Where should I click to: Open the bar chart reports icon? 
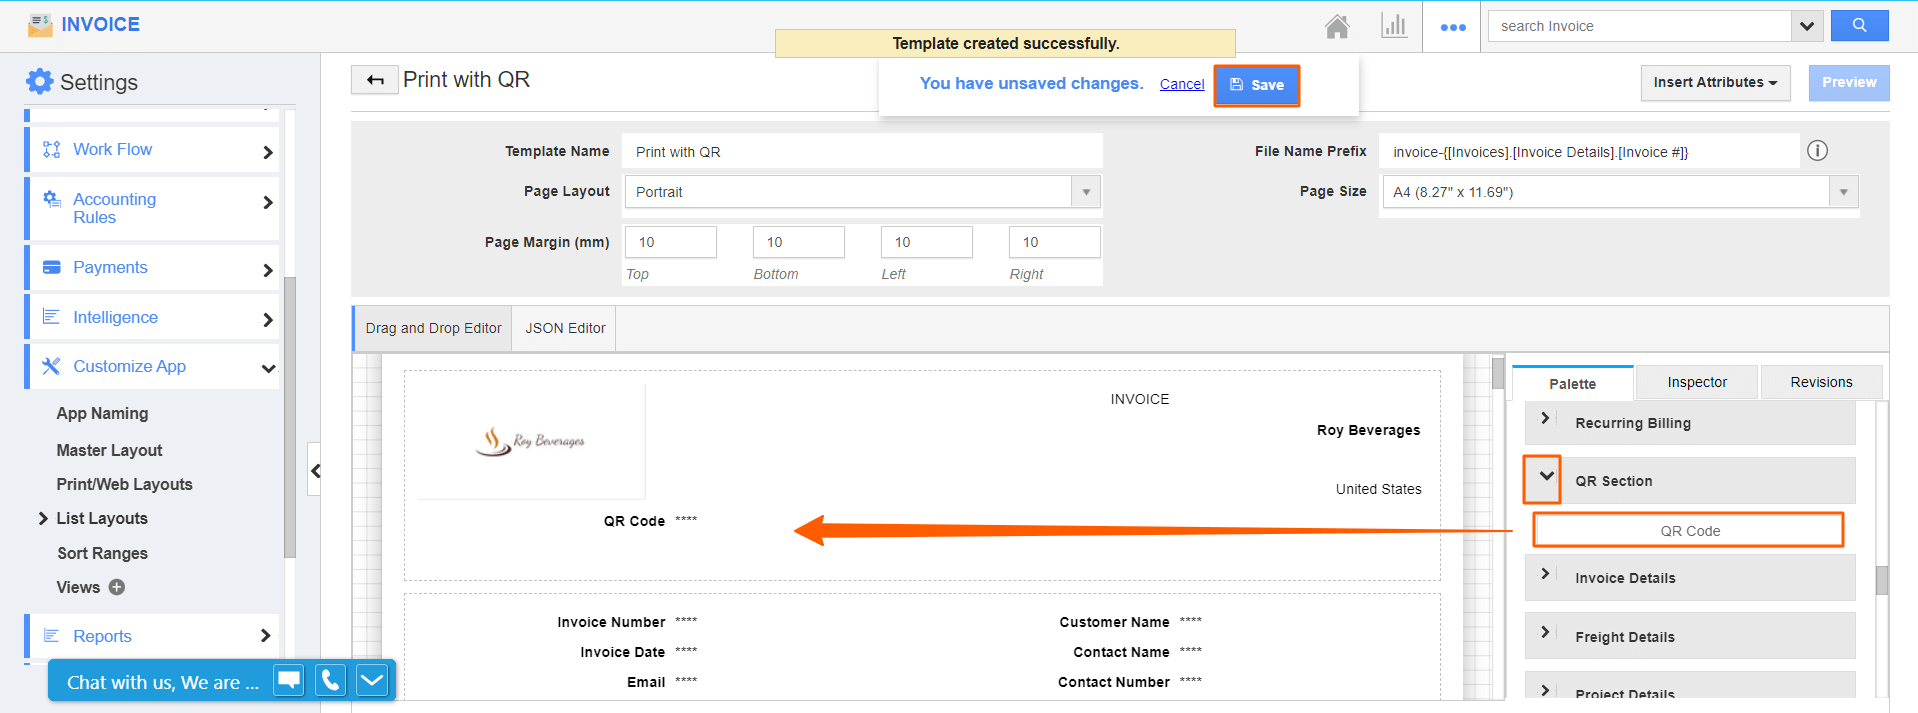(x=1393, y=26)
